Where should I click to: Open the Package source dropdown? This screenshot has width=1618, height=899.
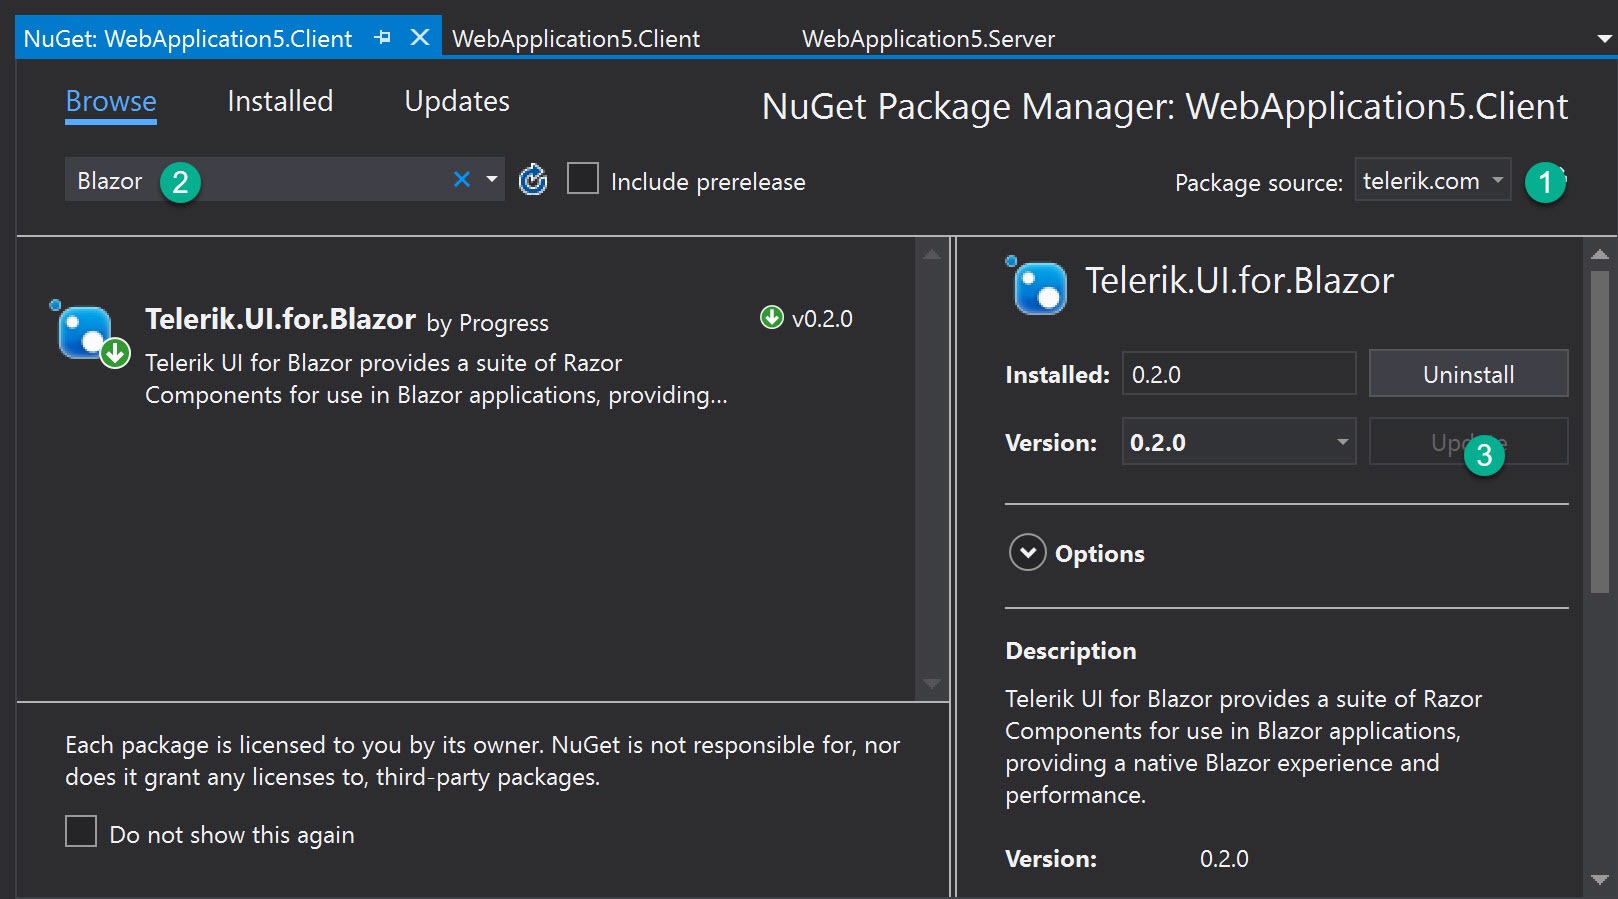click(x=1432, y=181)
